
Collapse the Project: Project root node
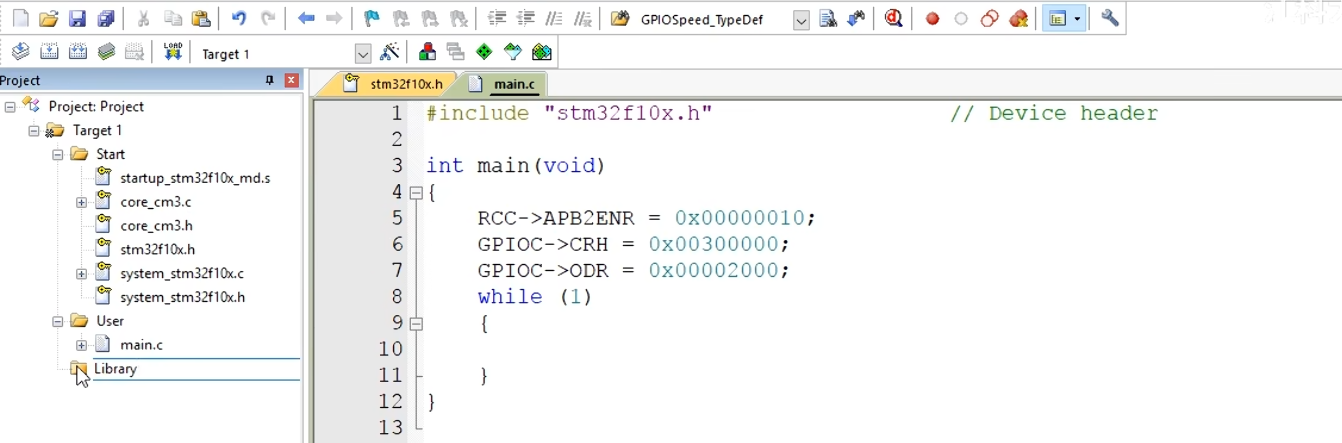9,106
